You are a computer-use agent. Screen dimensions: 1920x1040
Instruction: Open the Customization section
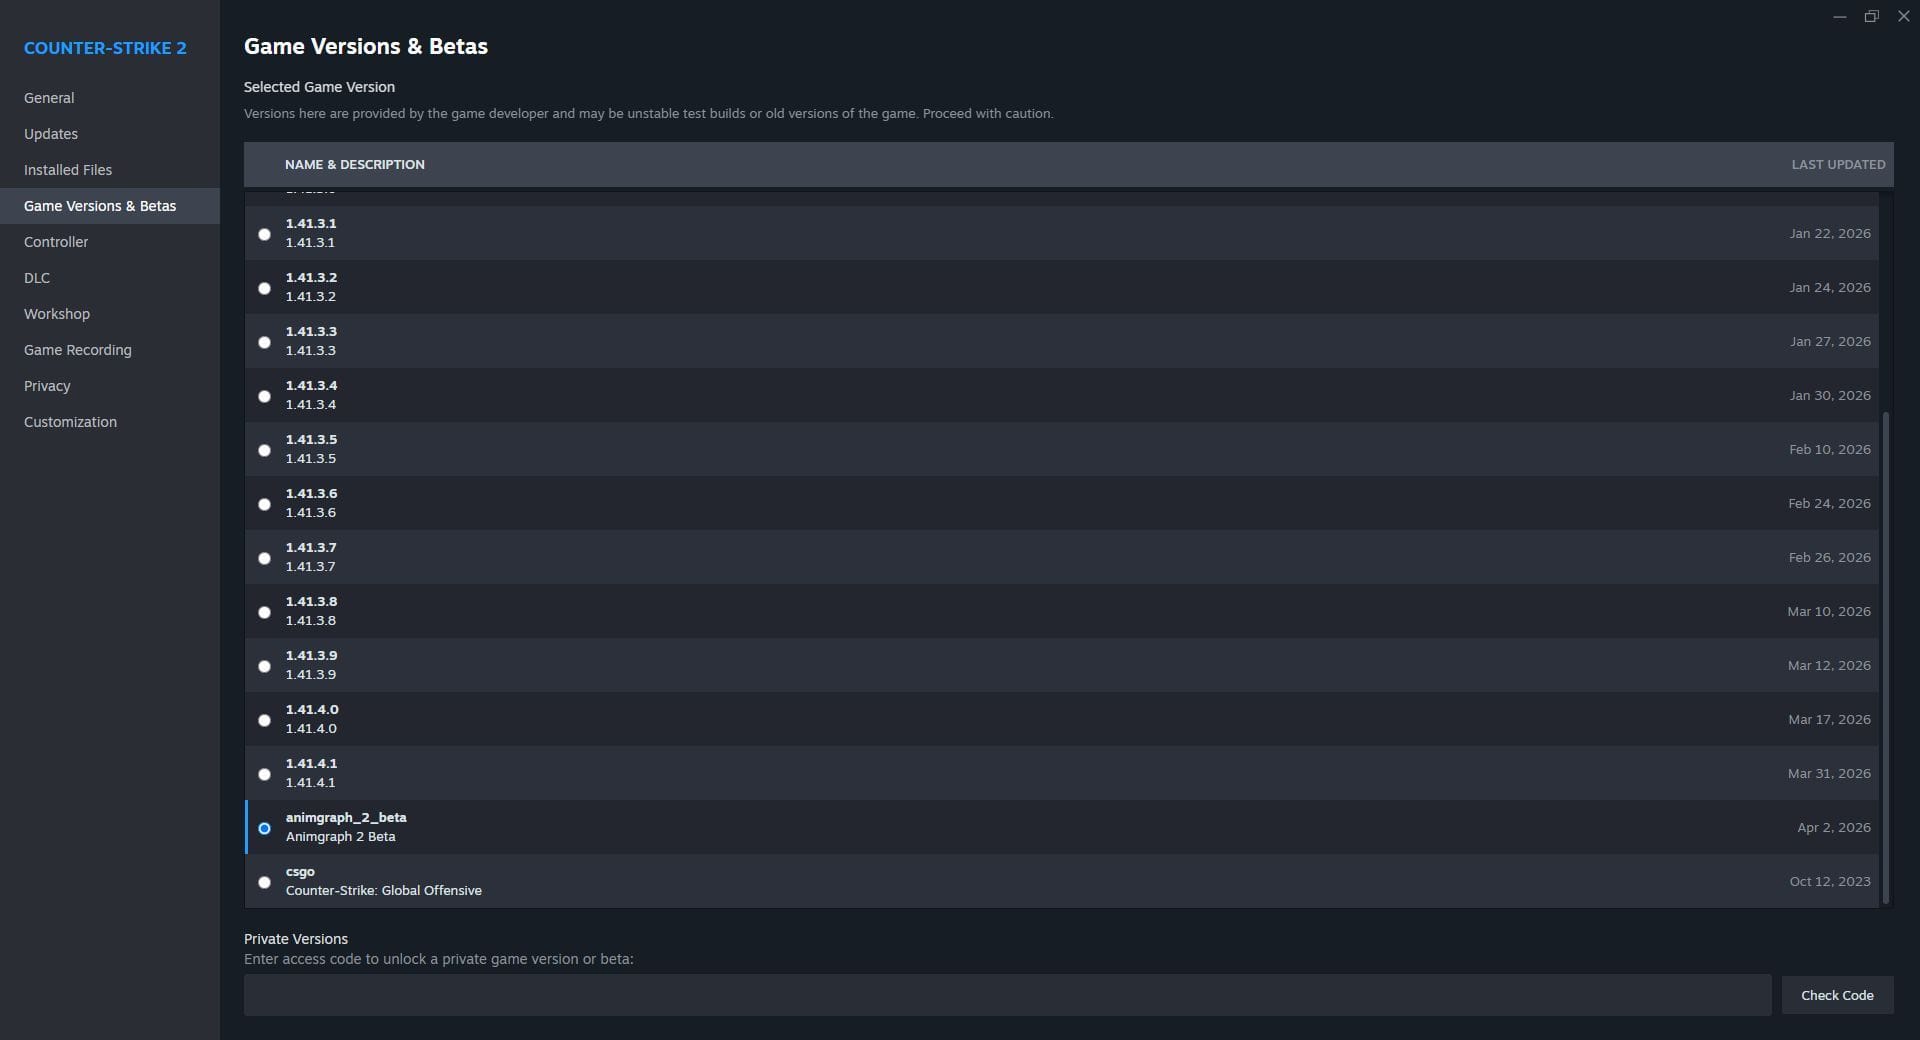(70, 422)
